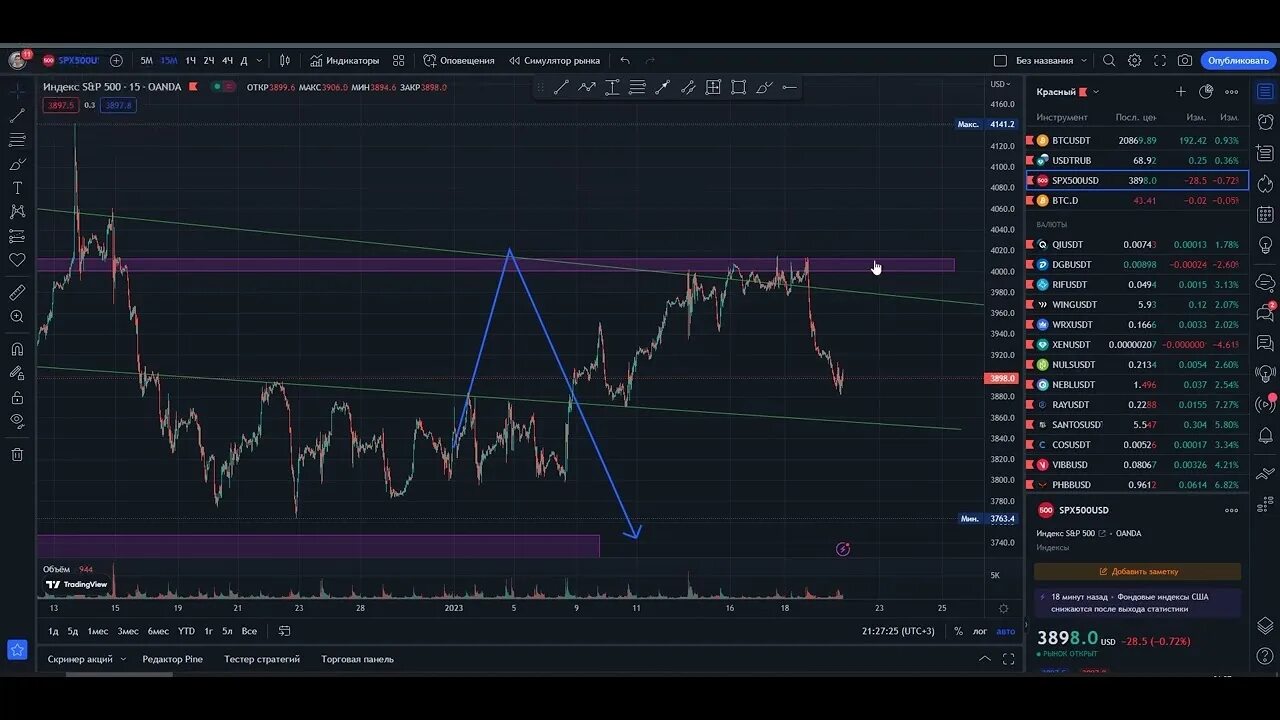Toggle auto scale 'авто'
Viewport: 1280px width, 720px height.
click(x=1005, y=631)
